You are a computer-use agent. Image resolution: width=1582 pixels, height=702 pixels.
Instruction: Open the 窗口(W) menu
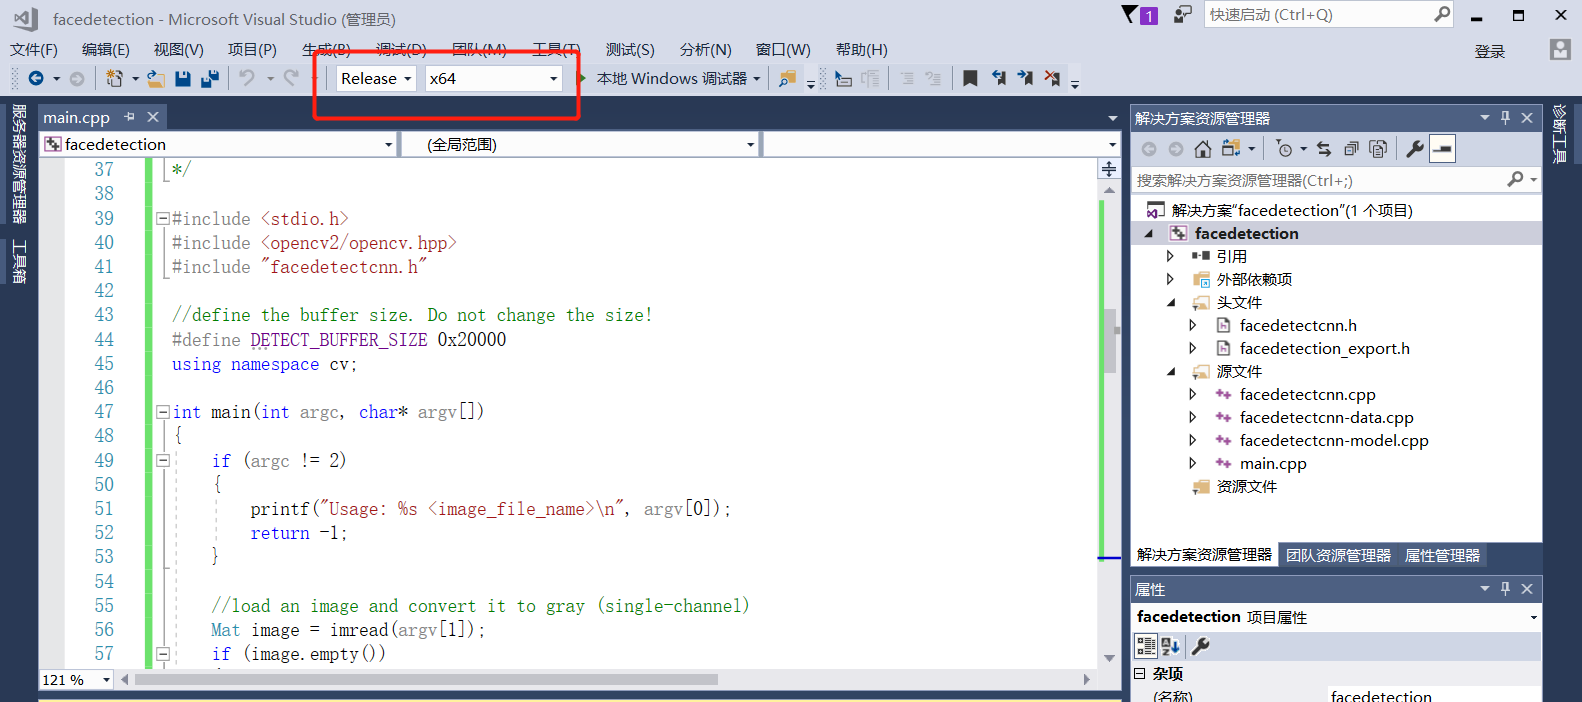click(x=783, y=50)
